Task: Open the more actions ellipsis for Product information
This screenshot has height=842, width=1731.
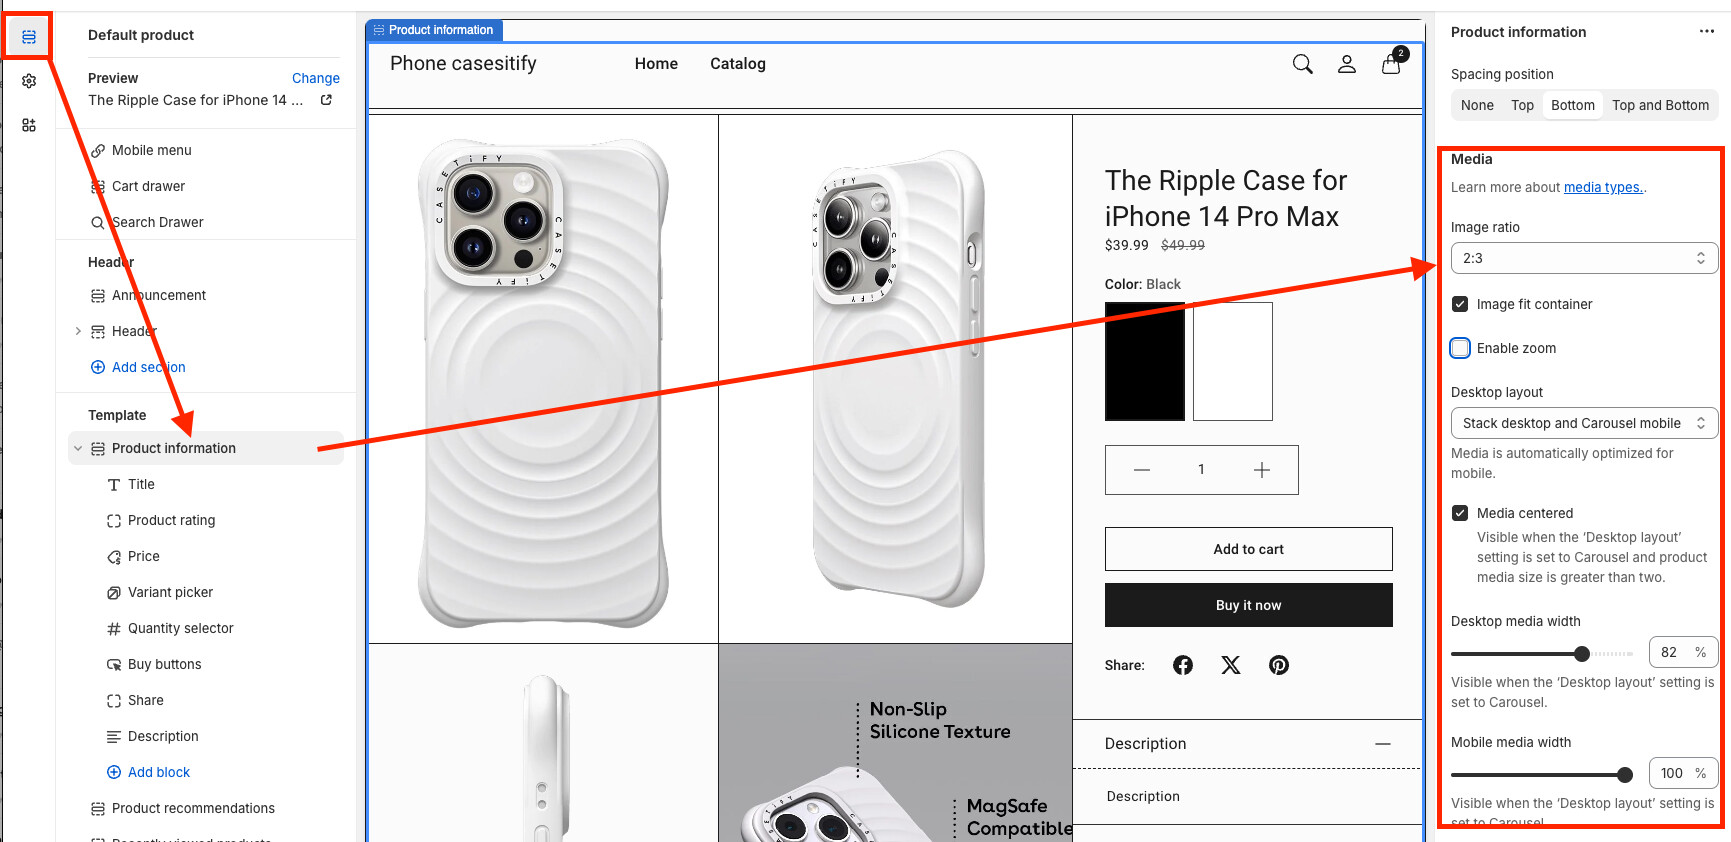Action: pos(1707,32)
